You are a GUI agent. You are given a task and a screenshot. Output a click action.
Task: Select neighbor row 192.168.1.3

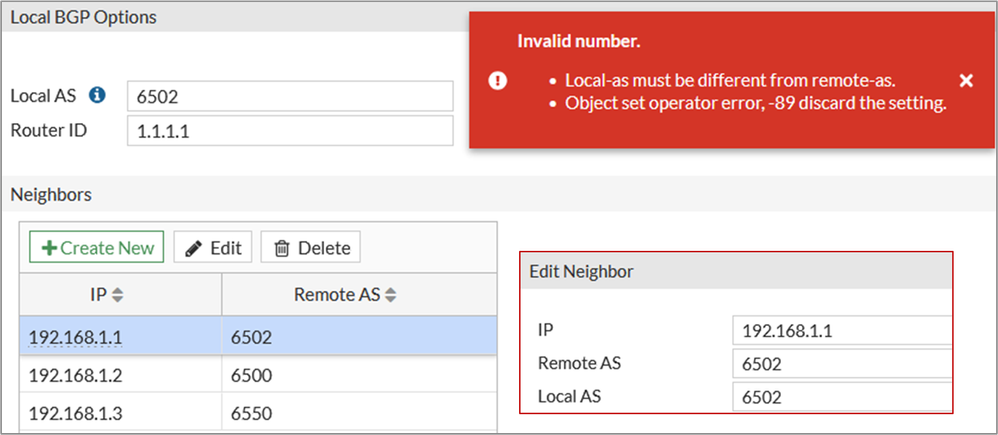click(120, 413)
